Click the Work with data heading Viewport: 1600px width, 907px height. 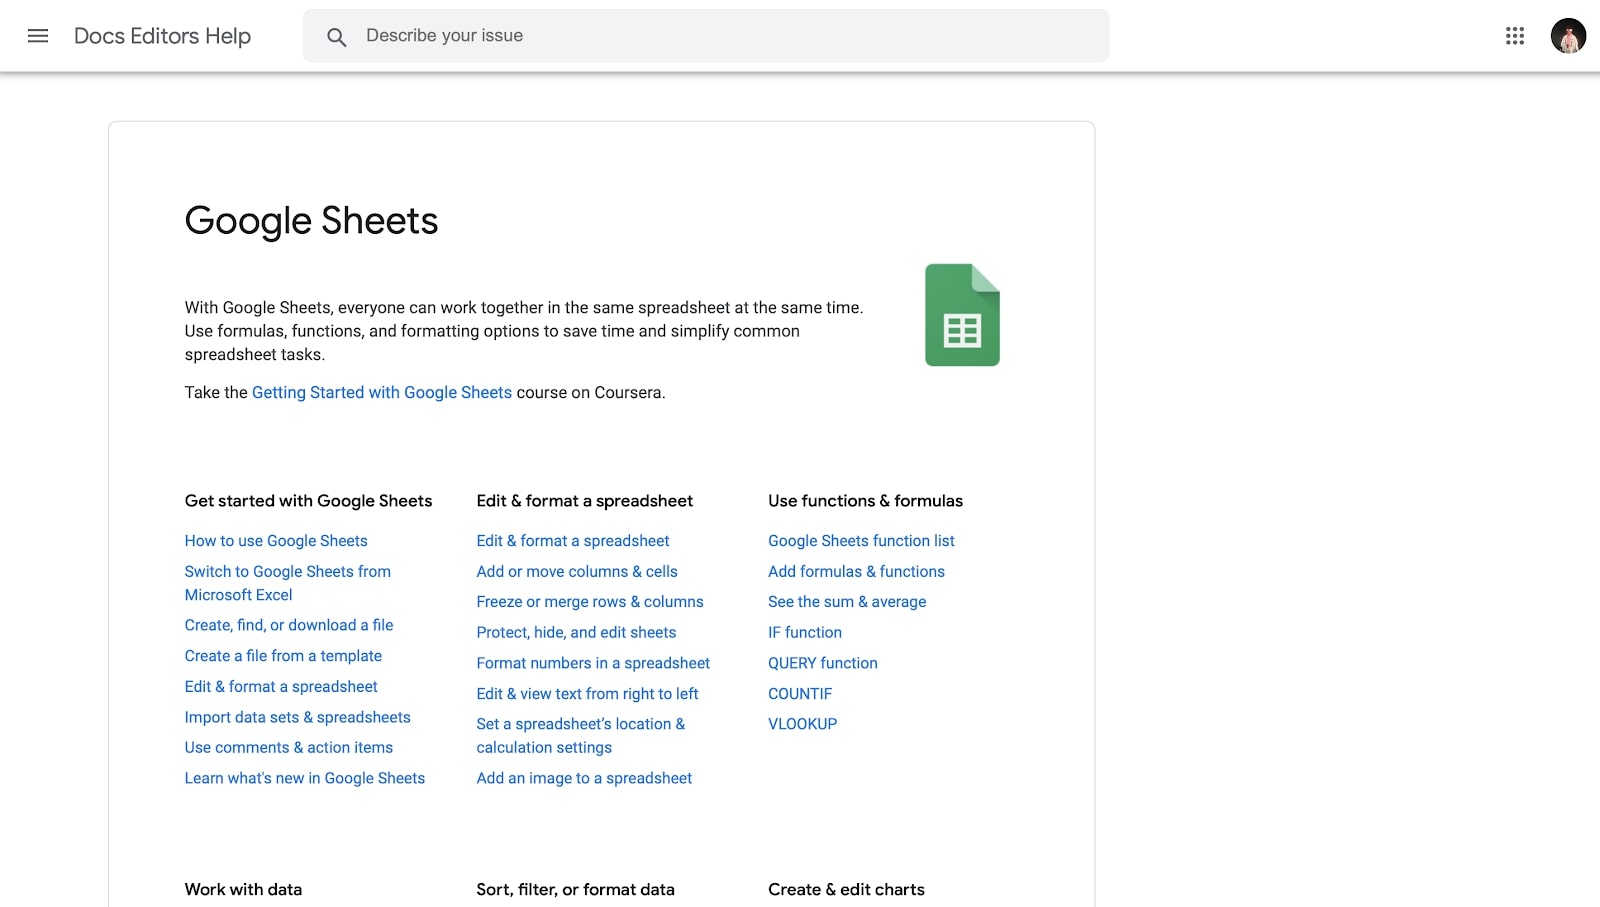tap(243, 890)
